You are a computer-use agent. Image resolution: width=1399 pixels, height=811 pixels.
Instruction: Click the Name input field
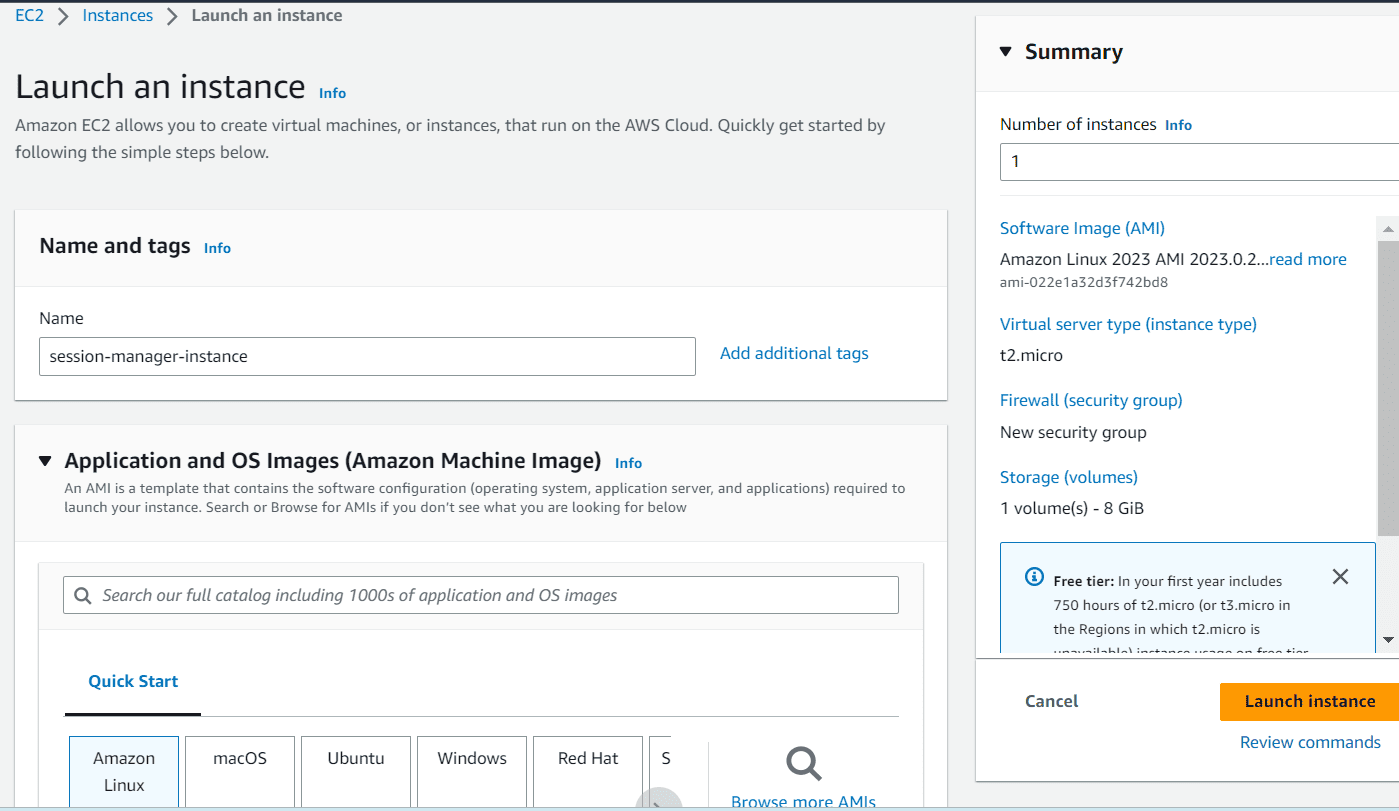pyautogui.click(x=367, y=356)
